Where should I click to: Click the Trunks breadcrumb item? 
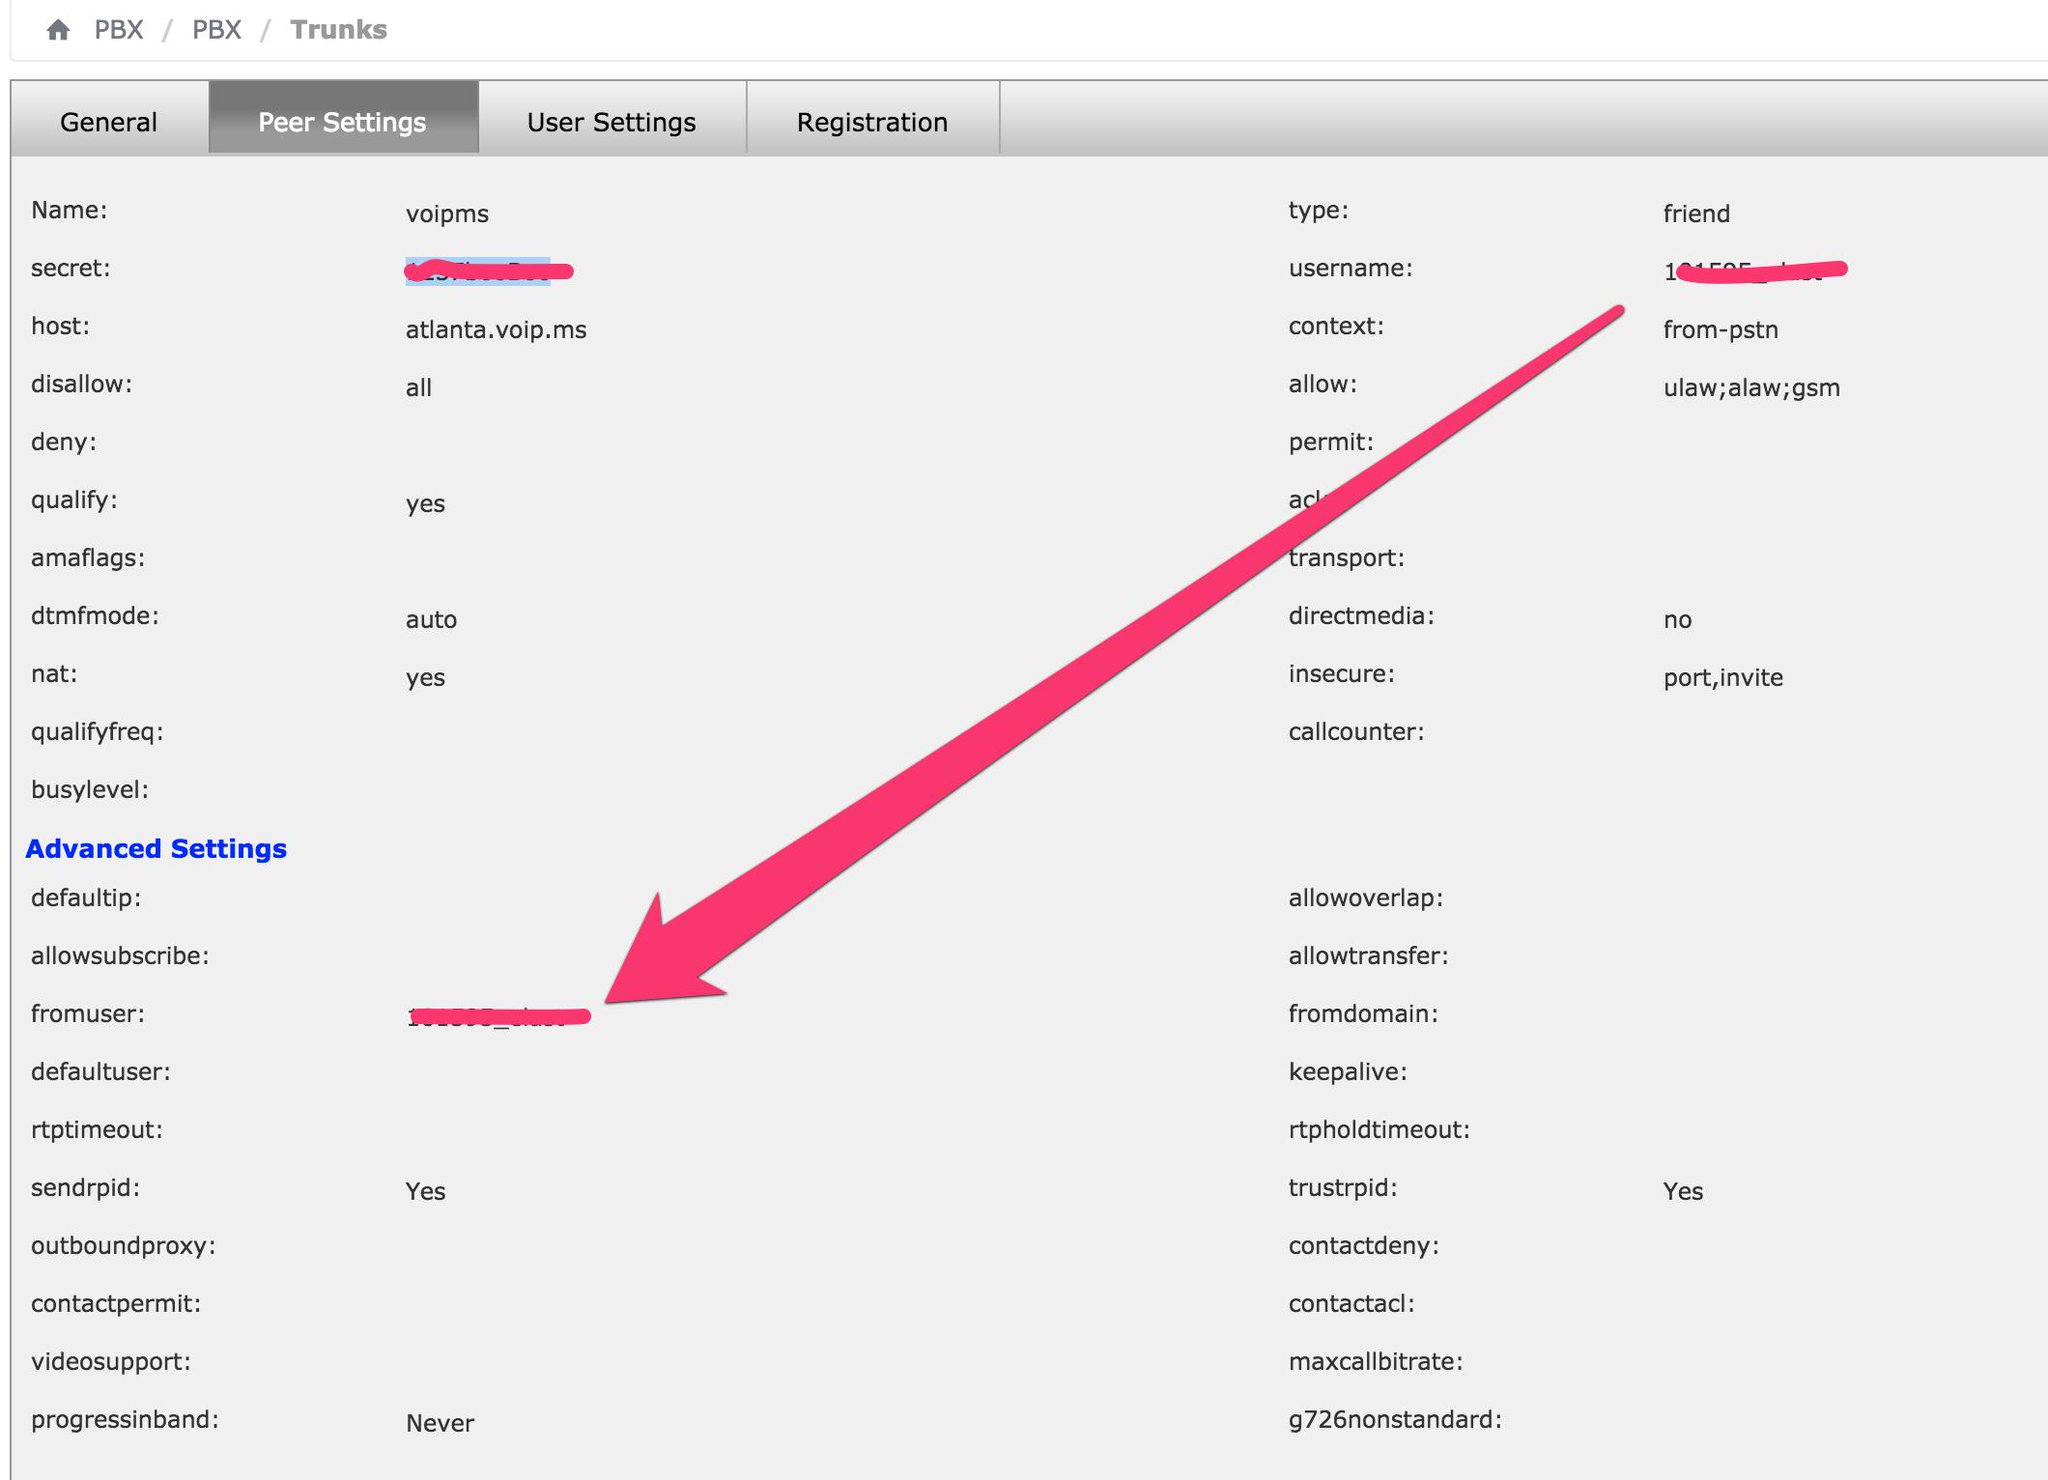(x=338, y=30)
